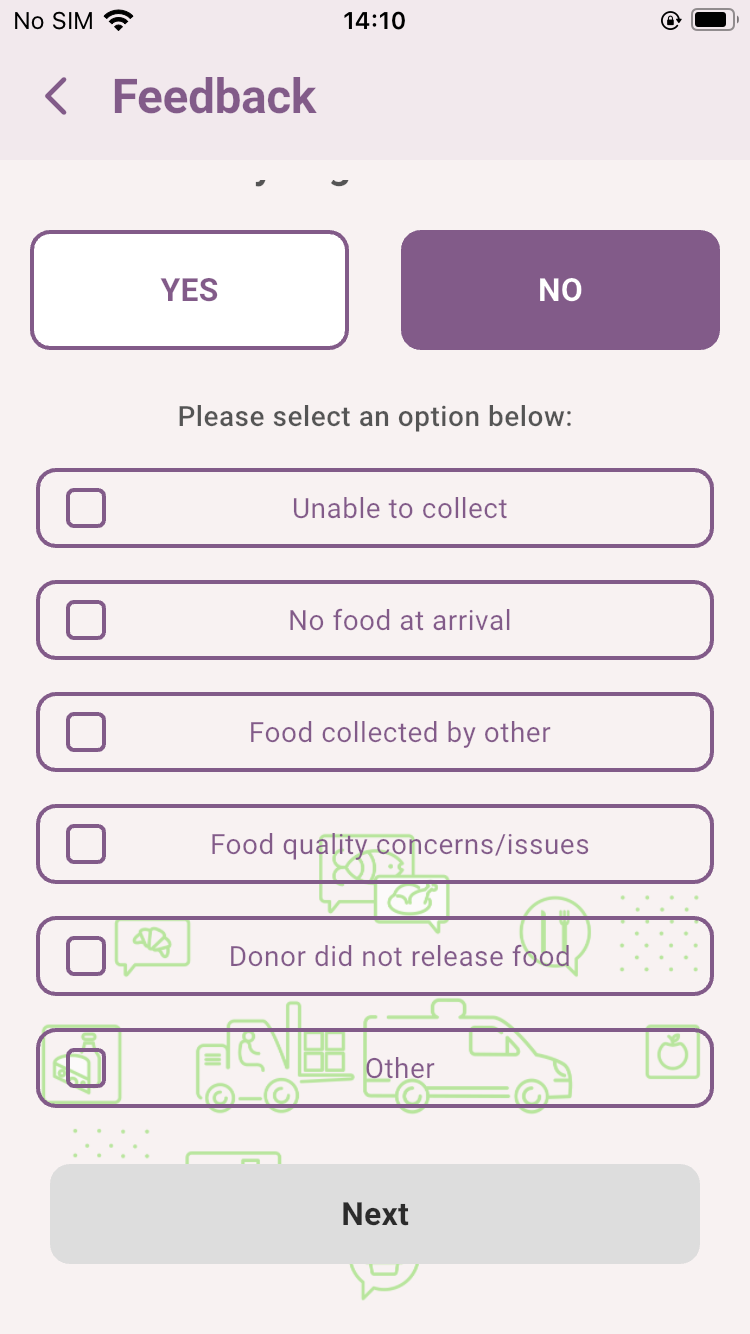
Task: Tap the rotation lock status icon
Action: [671, 21]
